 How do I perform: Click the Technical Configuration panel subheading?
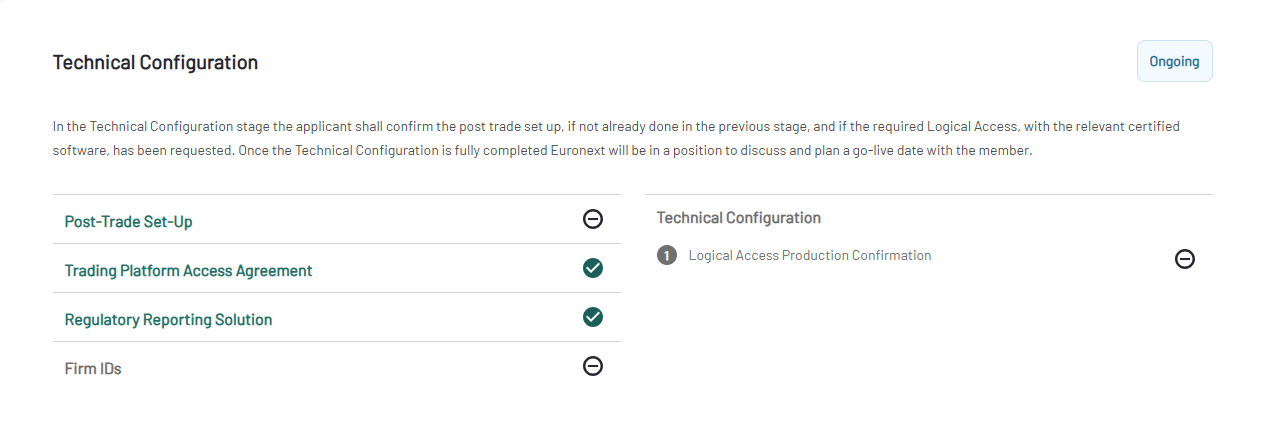(x=739, y=217)
